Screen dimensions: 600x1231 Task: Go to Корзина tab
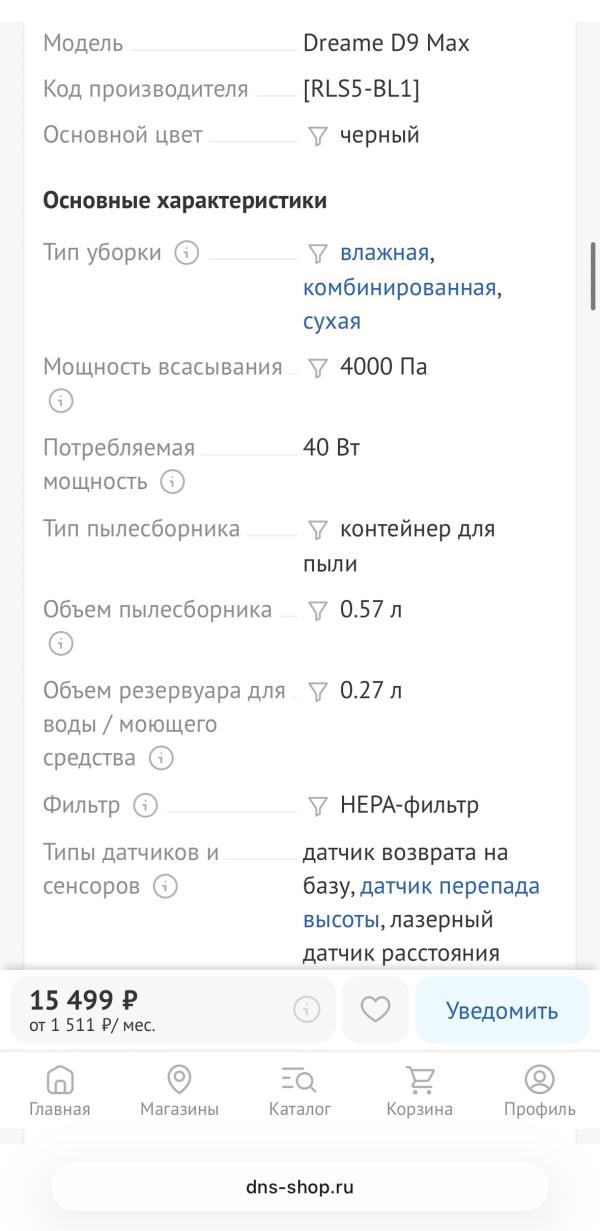coord(420,1090)
